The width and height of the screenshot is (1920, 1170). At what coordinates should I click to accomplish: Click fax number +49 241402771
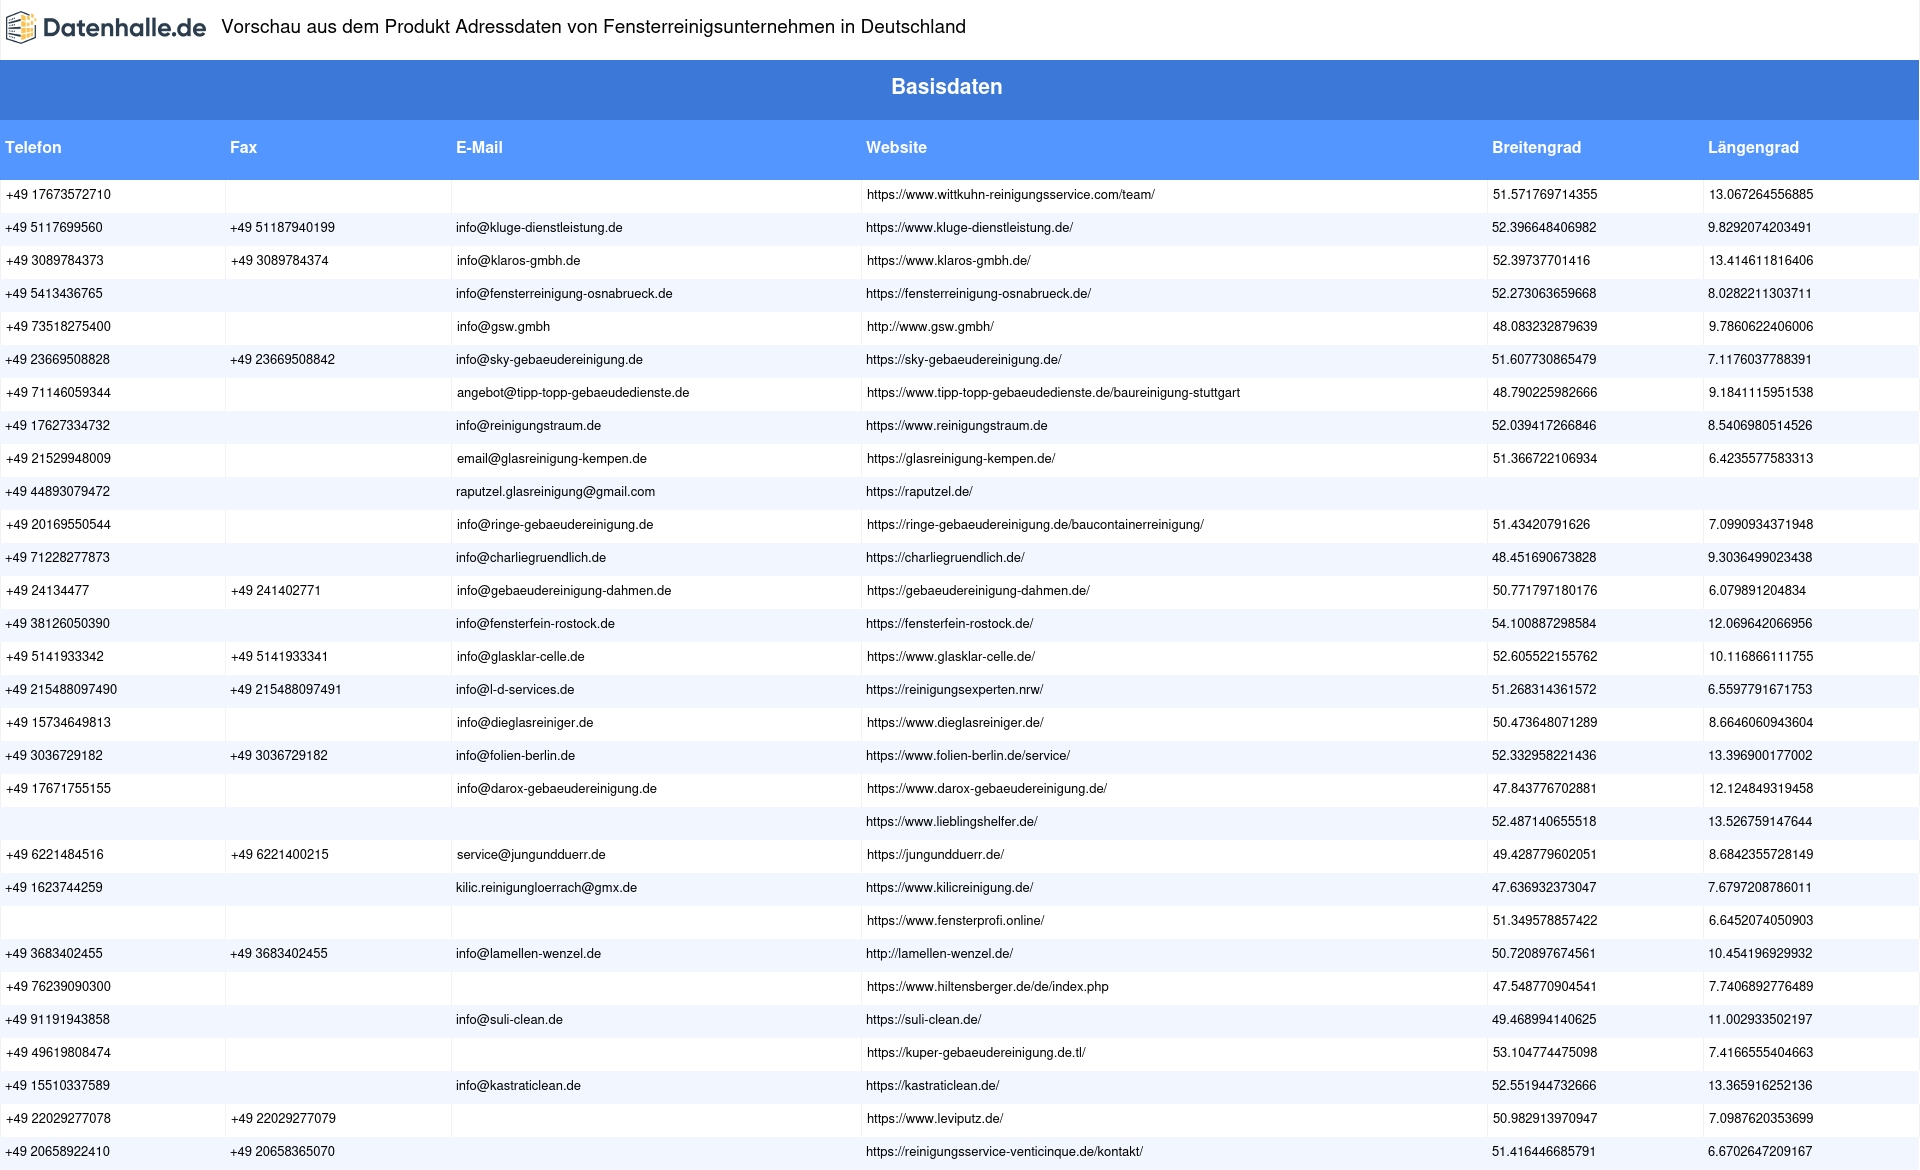(275, 591)
